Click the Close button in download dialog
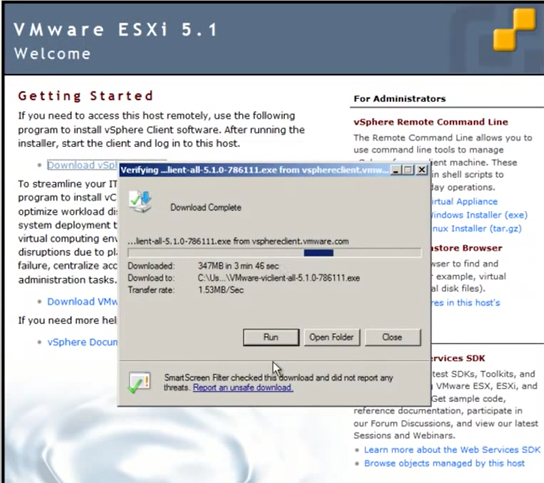 click(392, 337)
